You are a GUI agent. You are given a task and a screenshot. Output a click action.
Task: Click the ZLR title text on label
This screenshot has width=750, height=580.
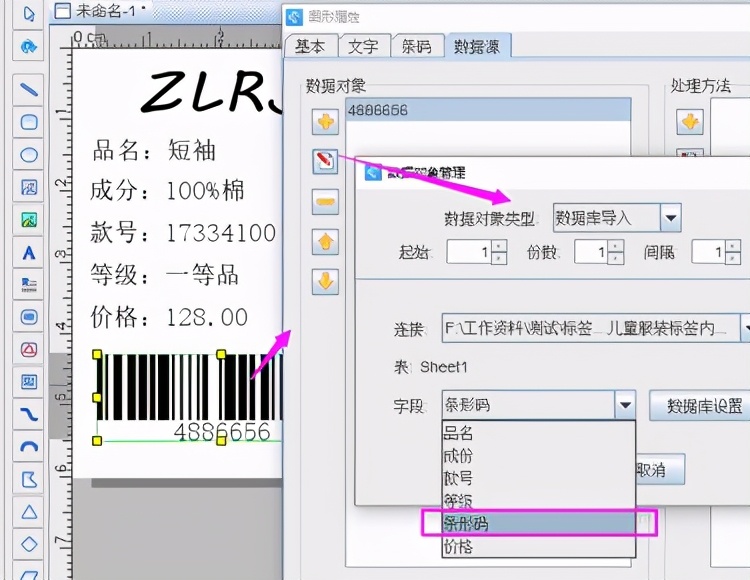[211, 91]
